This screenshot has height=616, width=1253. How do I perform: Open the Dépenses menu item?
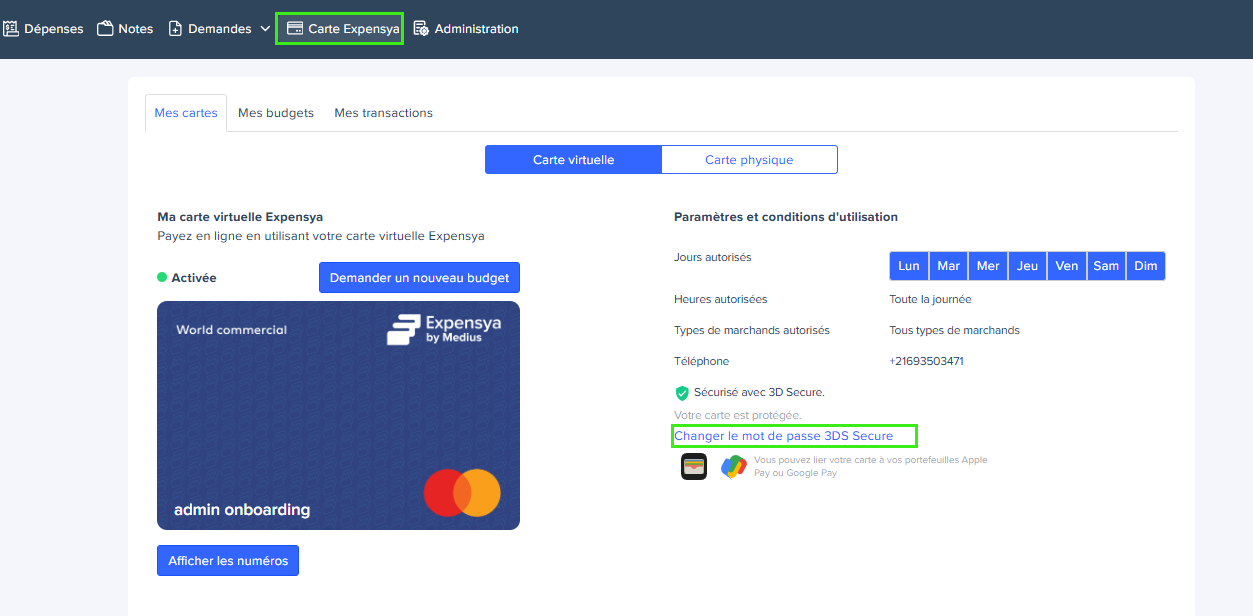tap(43, 29)
